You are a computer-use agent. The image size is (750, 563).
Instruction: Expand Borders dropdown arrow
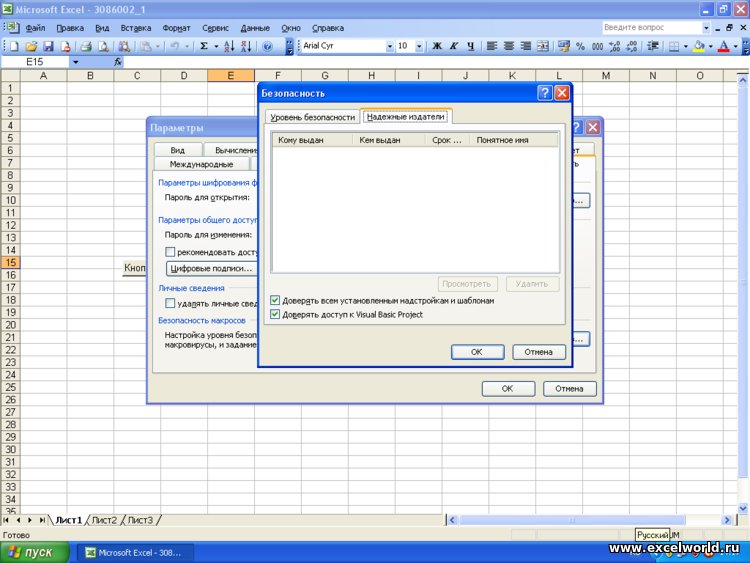point(685,46)
